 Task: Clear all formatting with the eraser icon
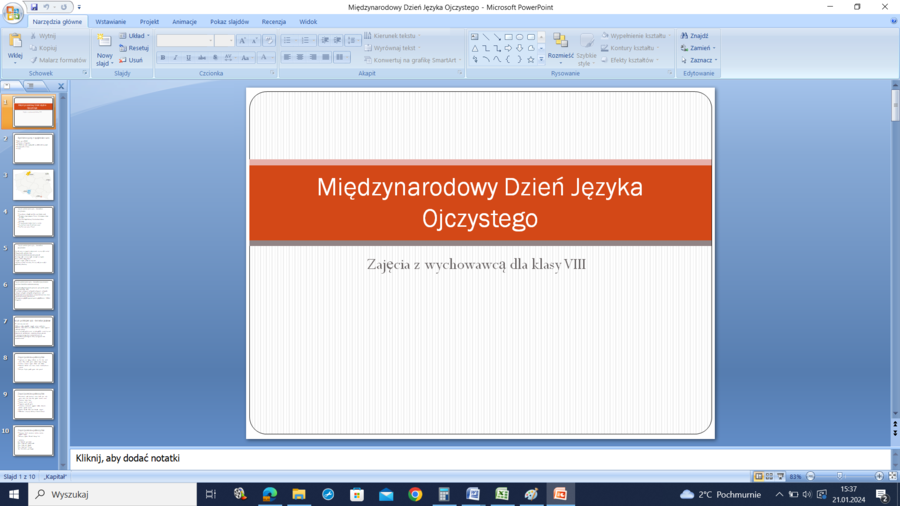click(269, 41)
